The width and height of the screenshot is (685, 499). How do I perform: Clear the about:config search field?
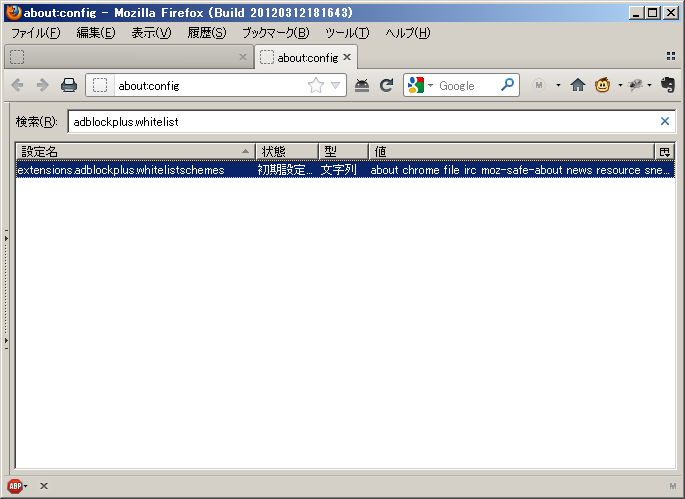click(x=664, y=121)
